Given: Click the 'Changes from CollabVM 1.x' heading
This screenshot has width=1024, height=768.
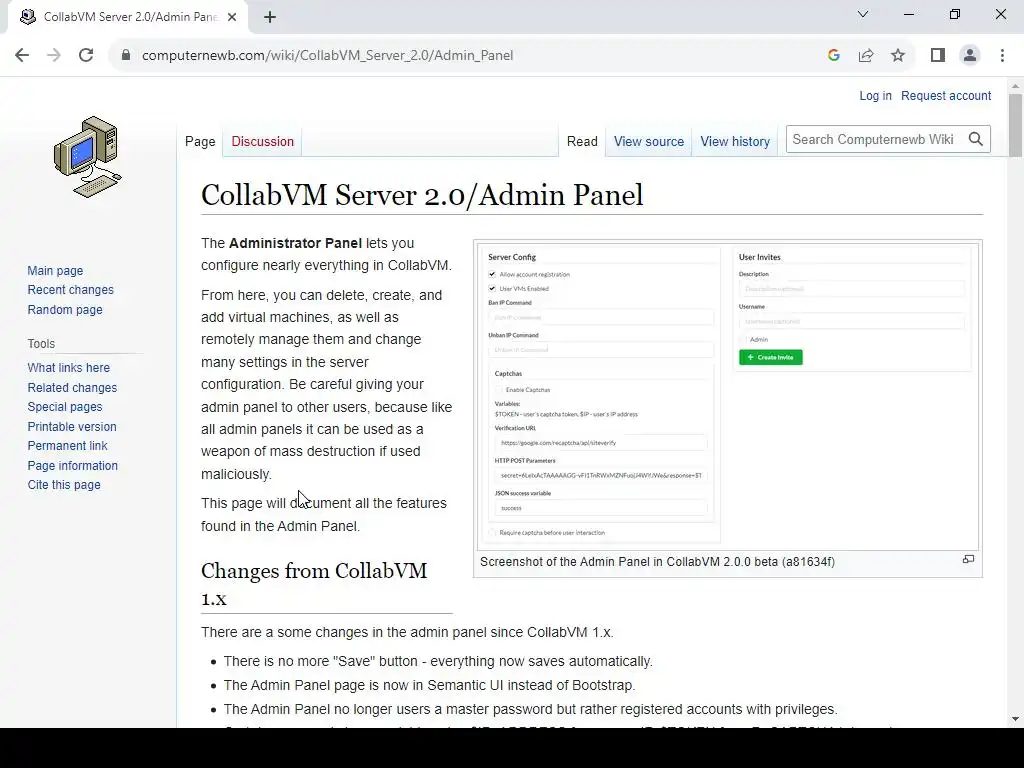Looking at the screenshot, I should coord(313,584).
